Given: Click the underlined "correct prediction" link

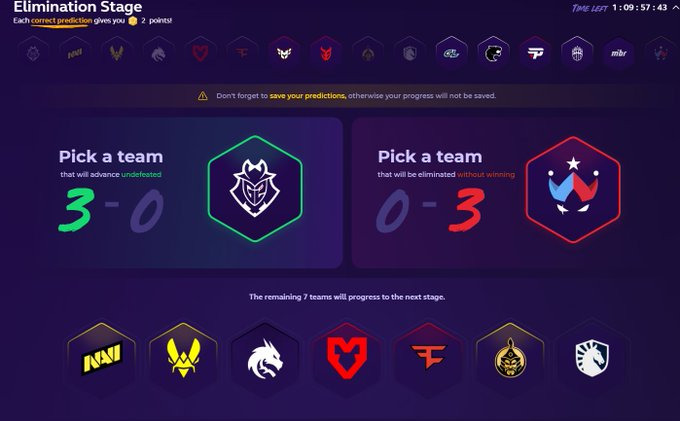Looking at the screenshot, I should tap(62, 20).
